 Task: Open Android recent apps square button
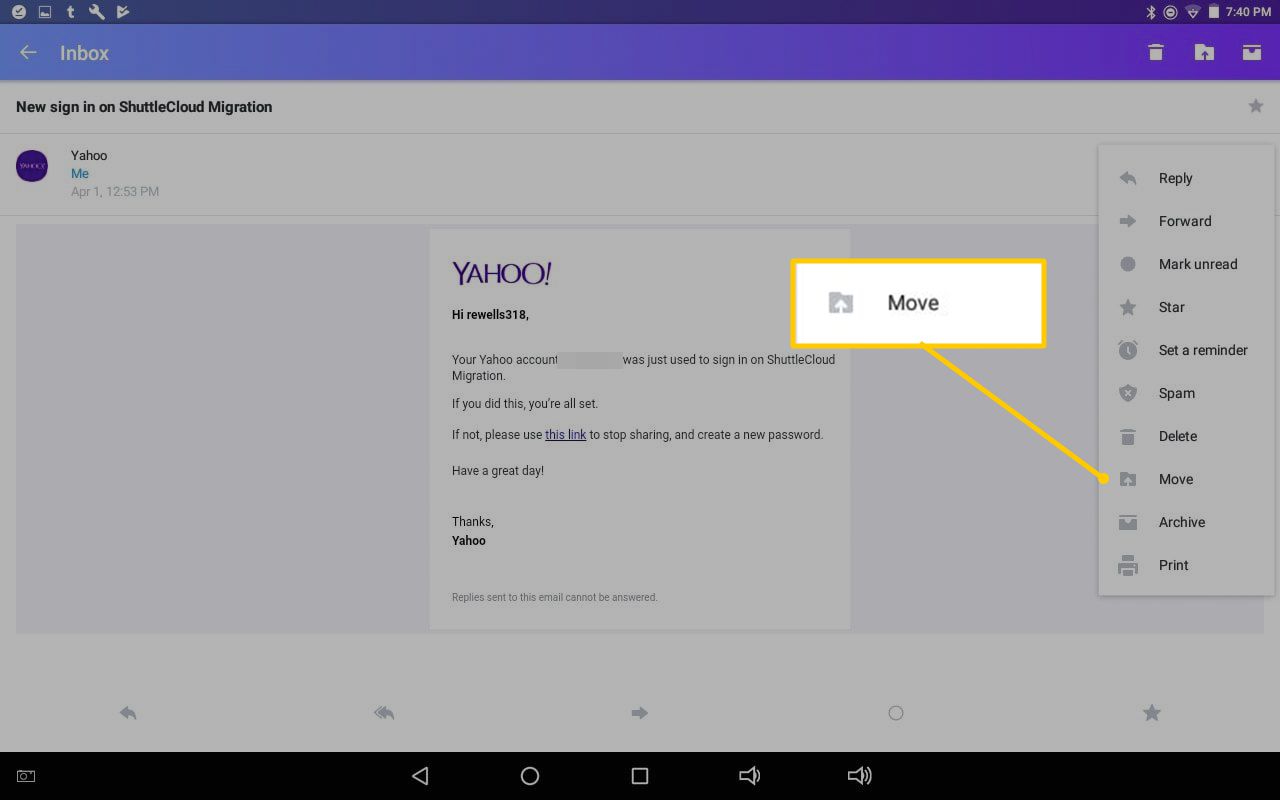[640, 776]
